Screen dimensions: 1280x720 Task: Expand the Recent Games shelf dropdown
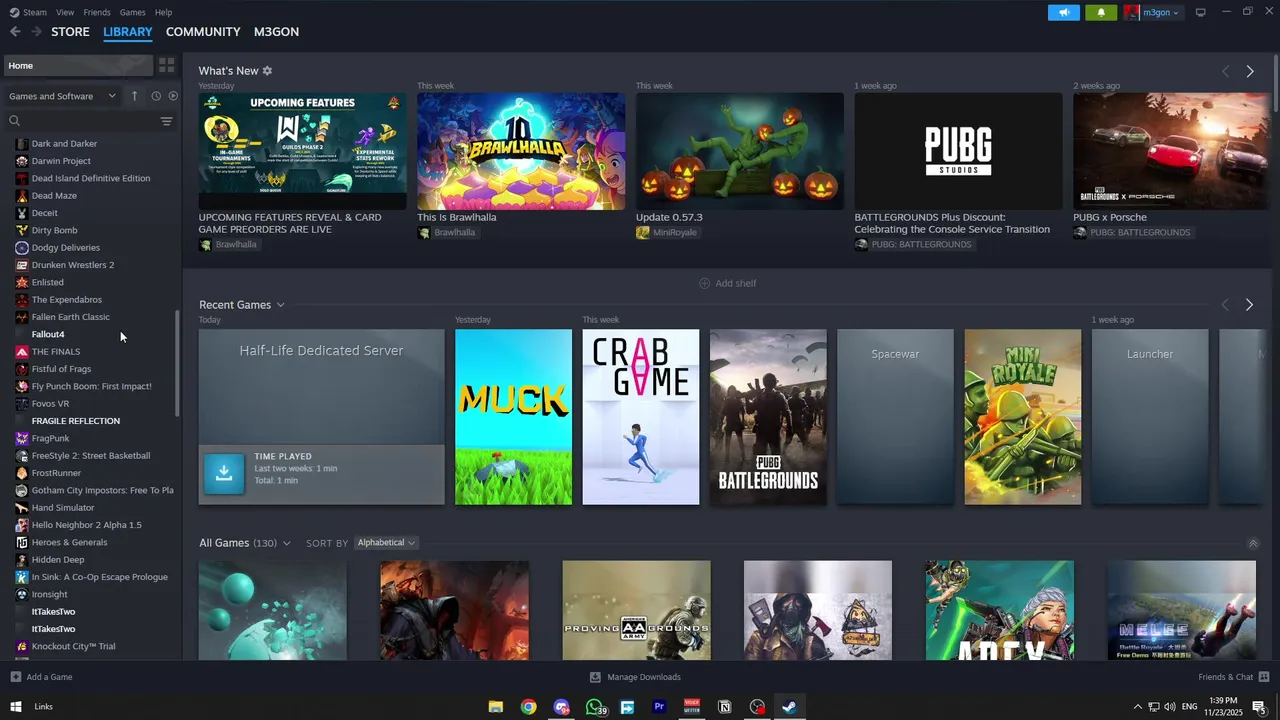click(280, 305)
